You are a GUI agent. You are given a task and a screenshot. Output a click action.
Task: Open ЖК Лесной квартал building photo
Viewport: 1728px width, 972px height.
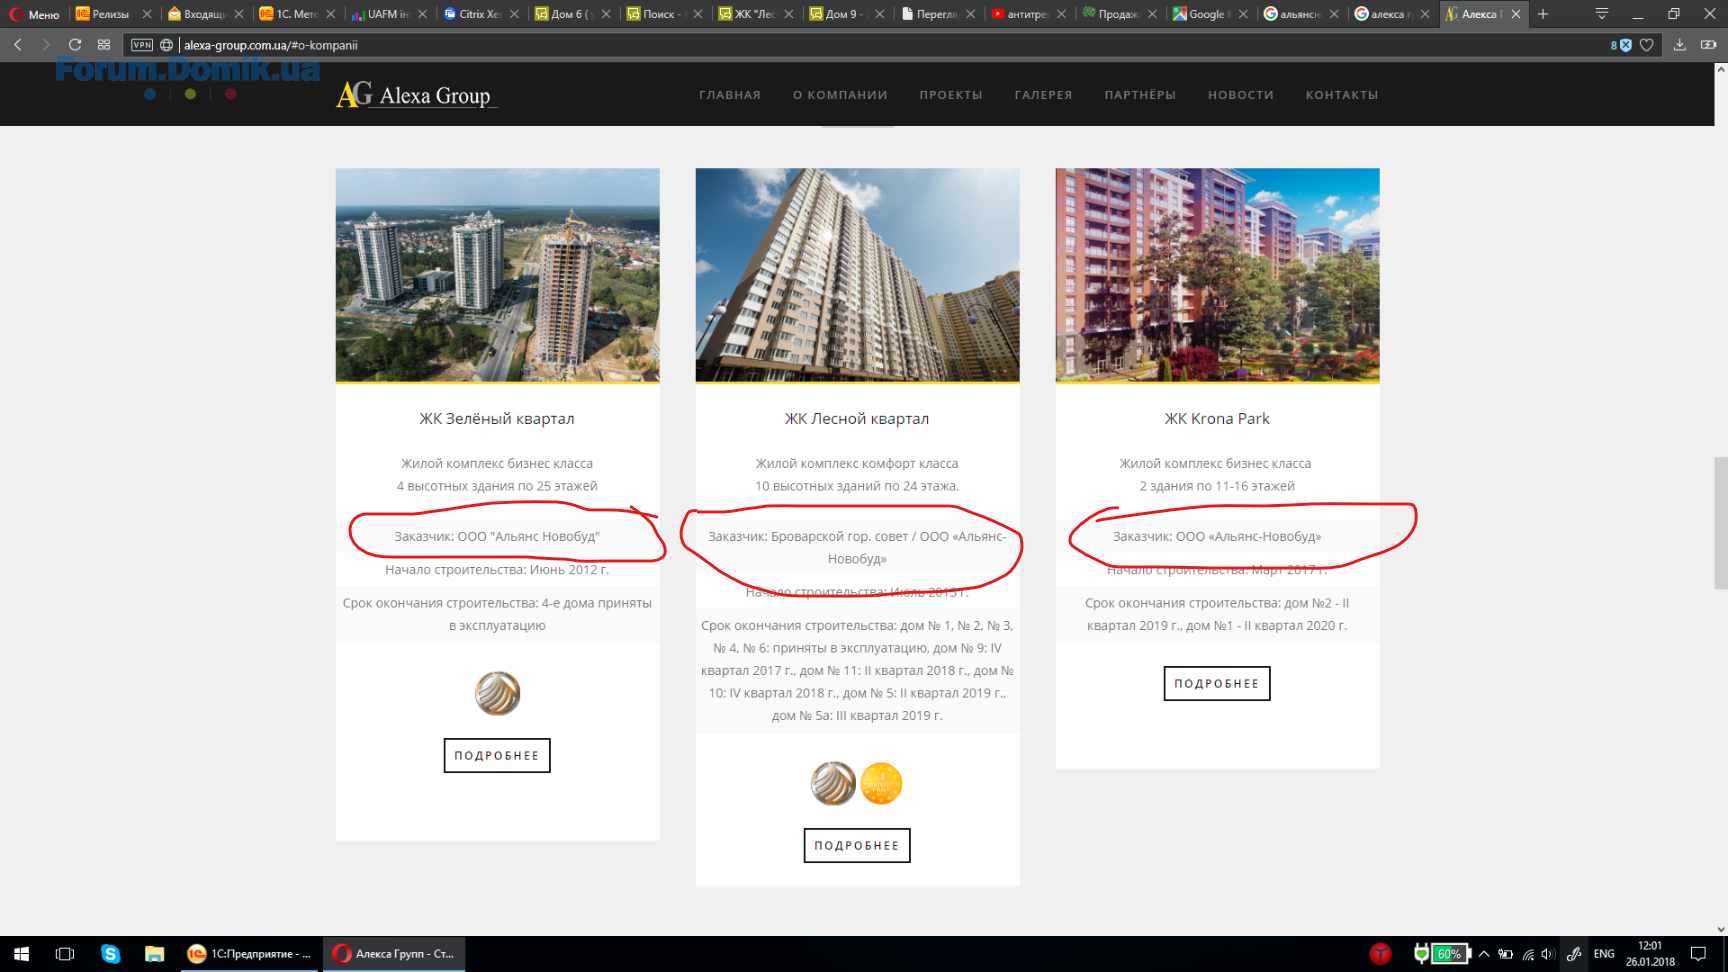point(857,275)
